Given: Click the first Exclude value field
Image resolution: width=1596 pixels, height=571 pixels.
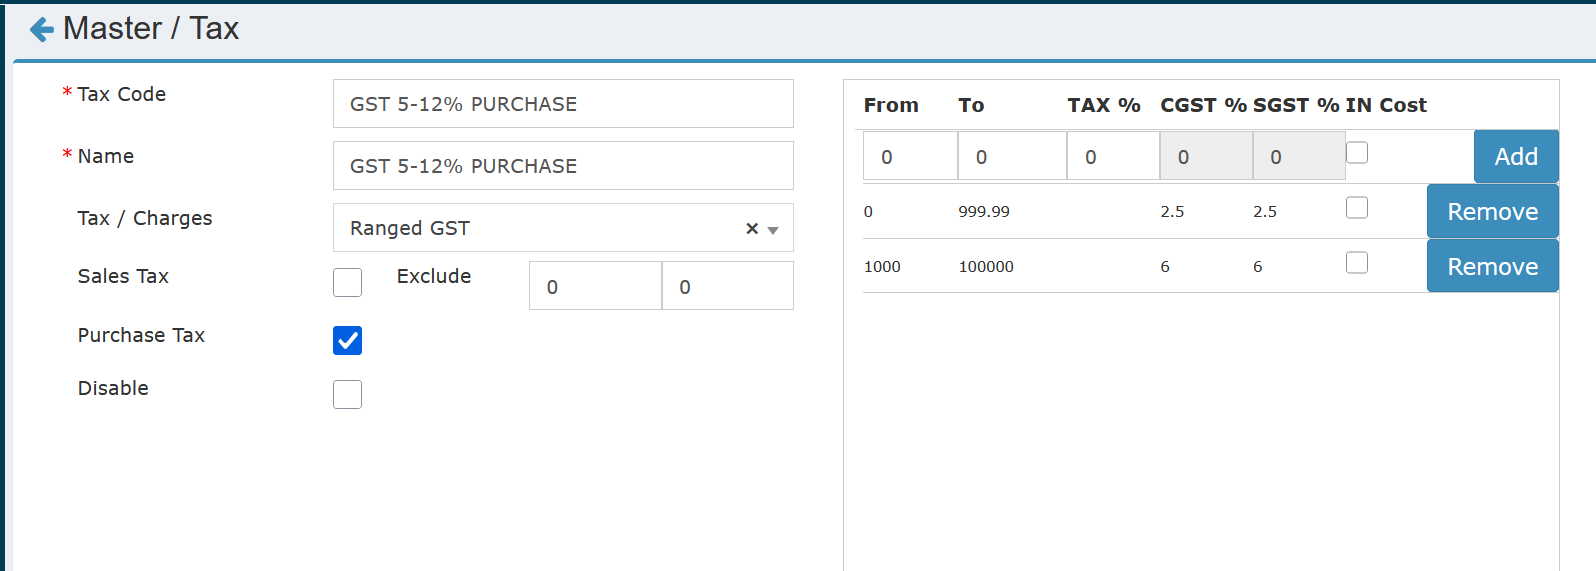Looking at the screenshot, I should click(595, 287).
